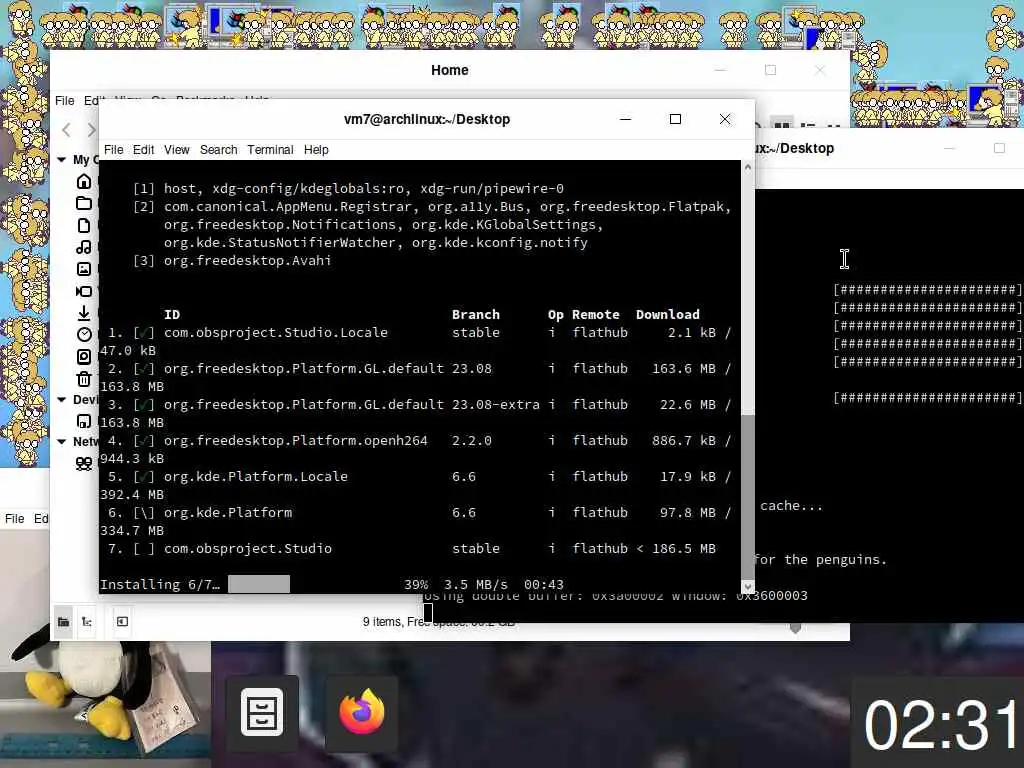Launch file manager from bottom dock
1024x768 pixels.
pos(262,712)
